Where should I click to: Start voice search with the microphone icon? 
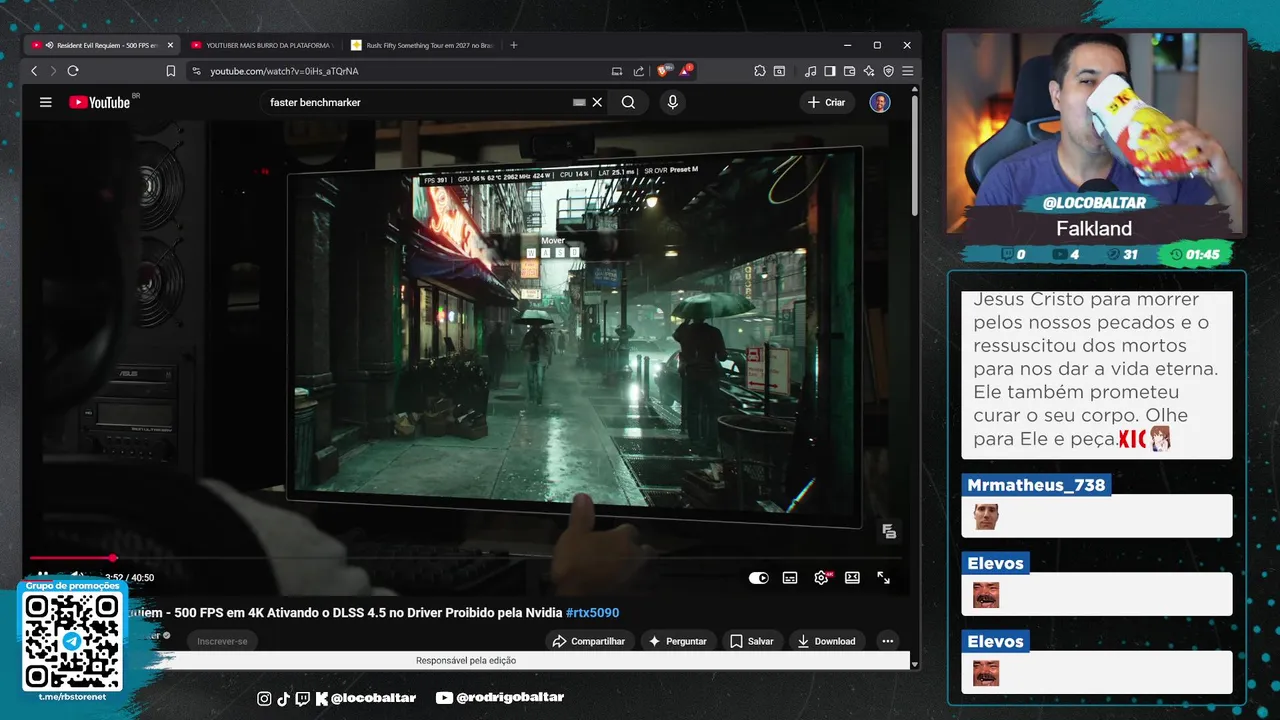(672, 102)
